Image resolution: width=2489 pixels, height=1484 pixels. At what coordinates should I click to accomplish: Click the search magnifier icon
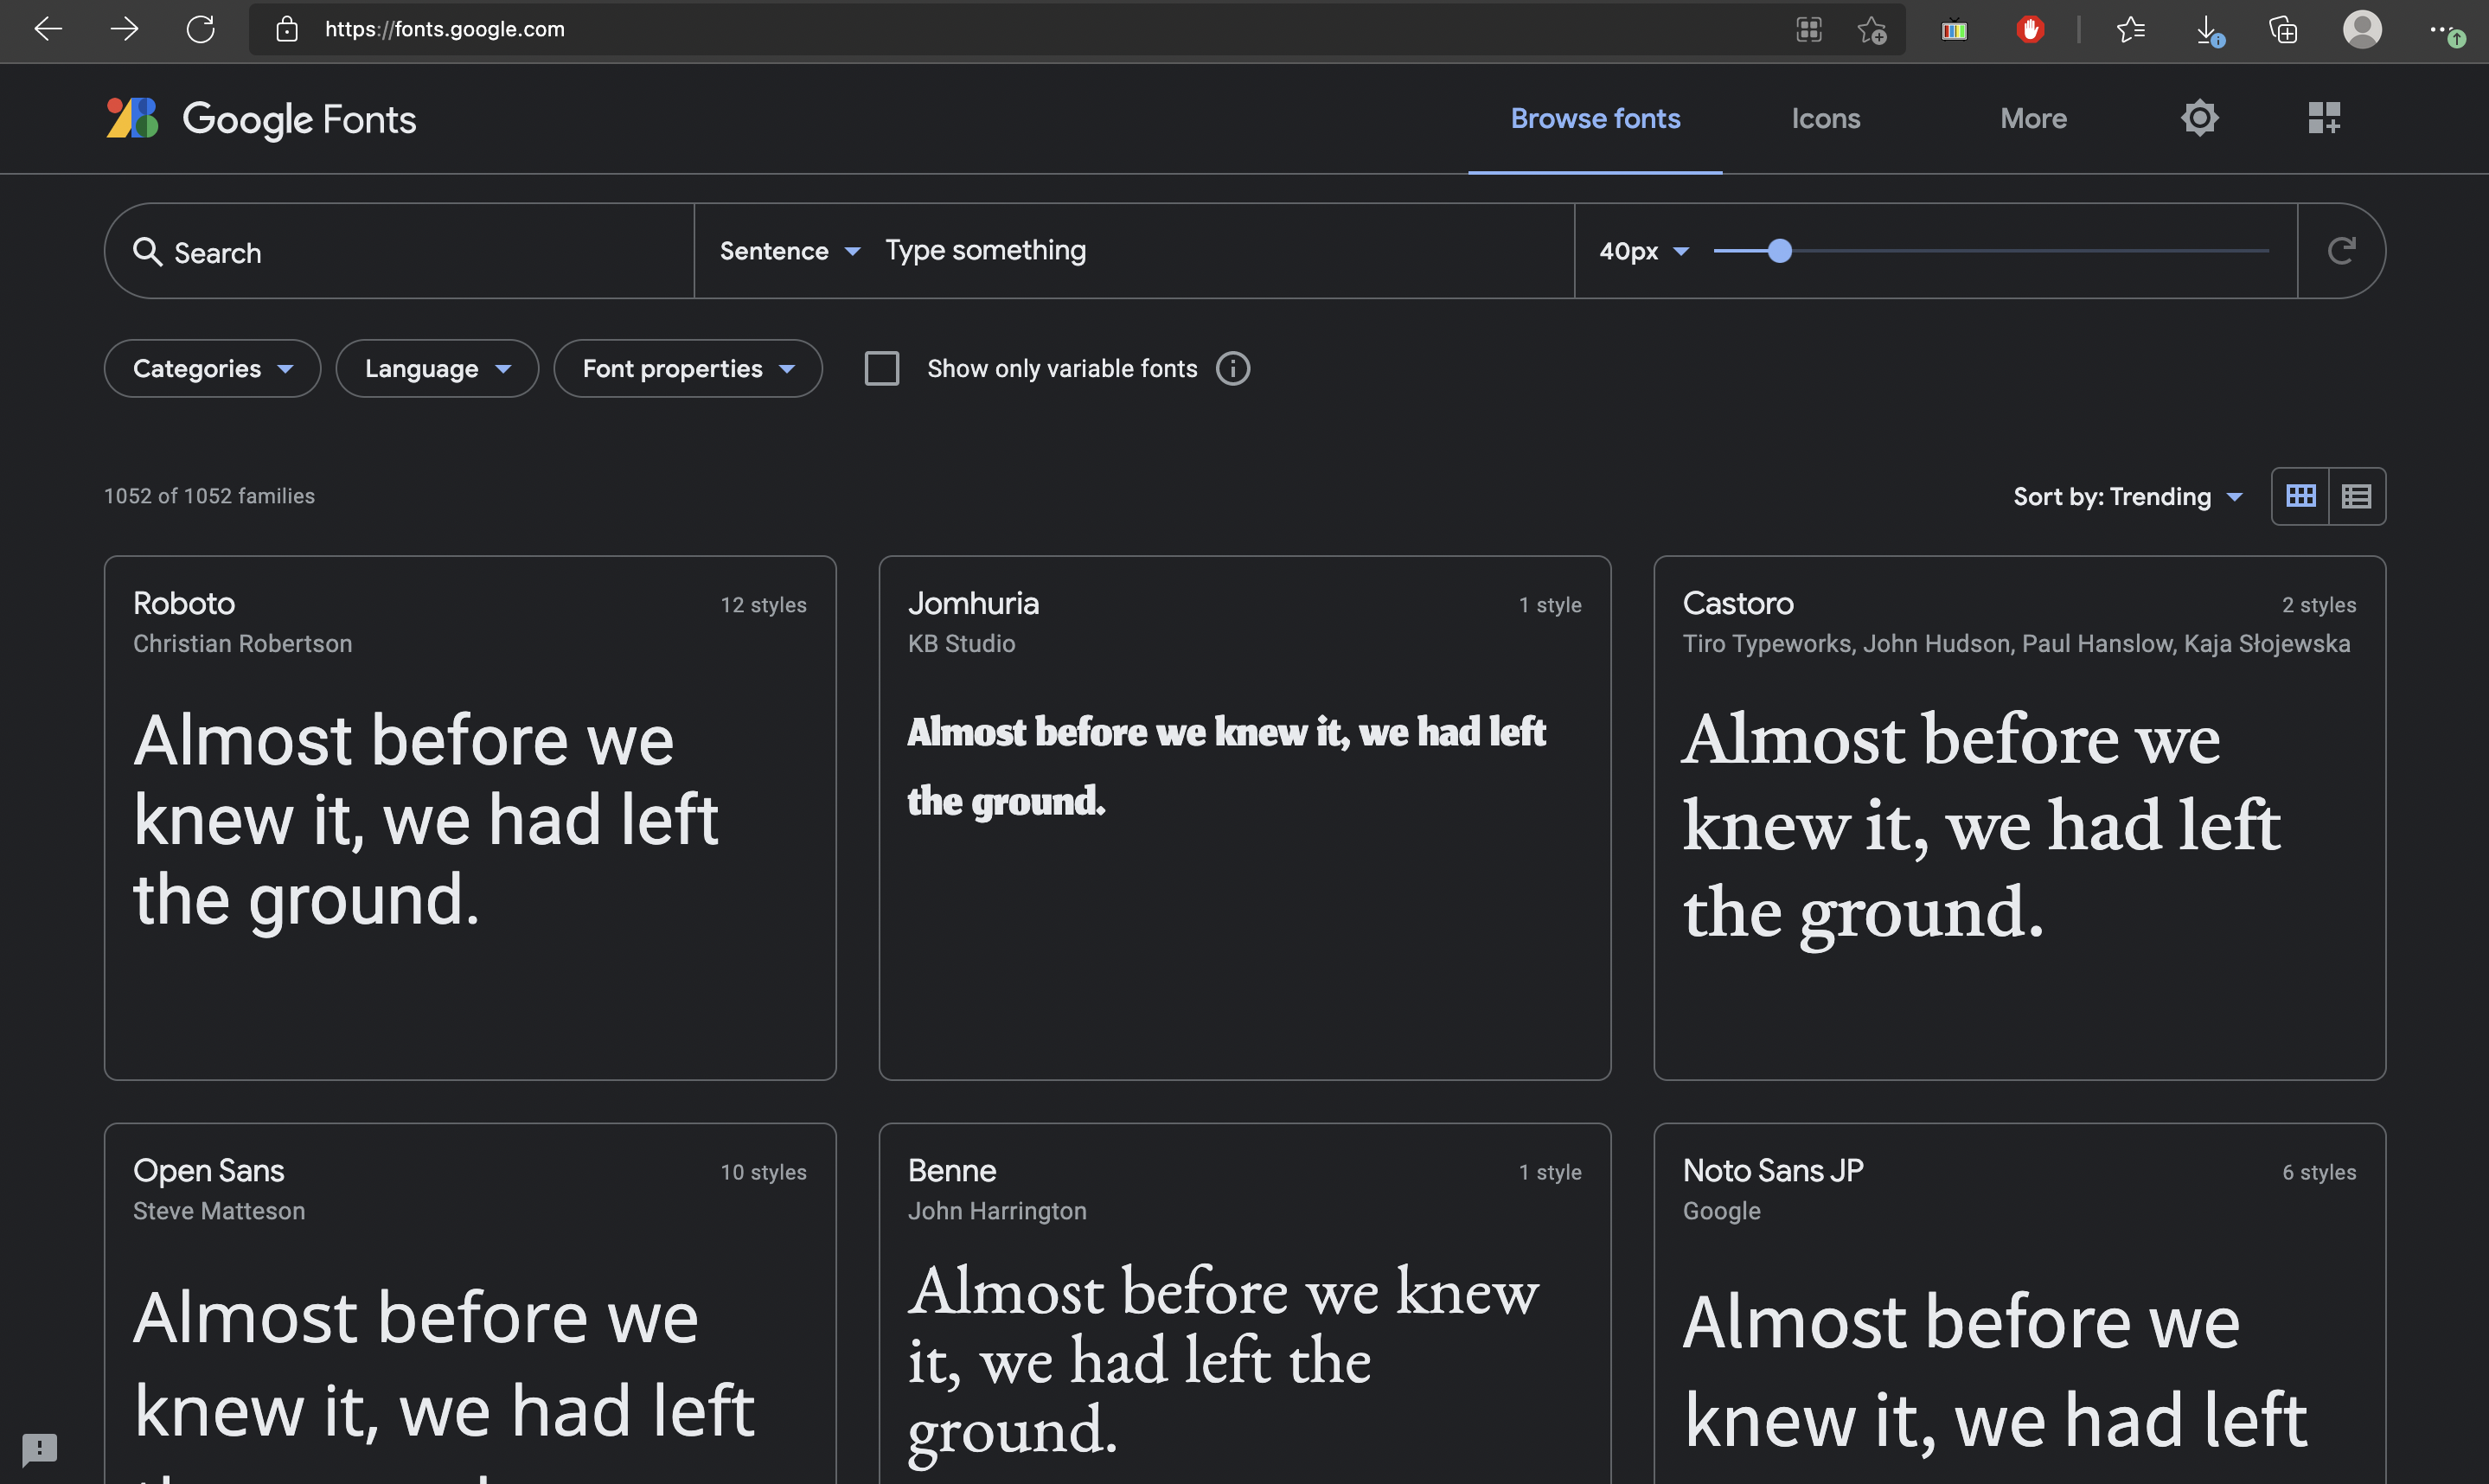pos(148,251)
